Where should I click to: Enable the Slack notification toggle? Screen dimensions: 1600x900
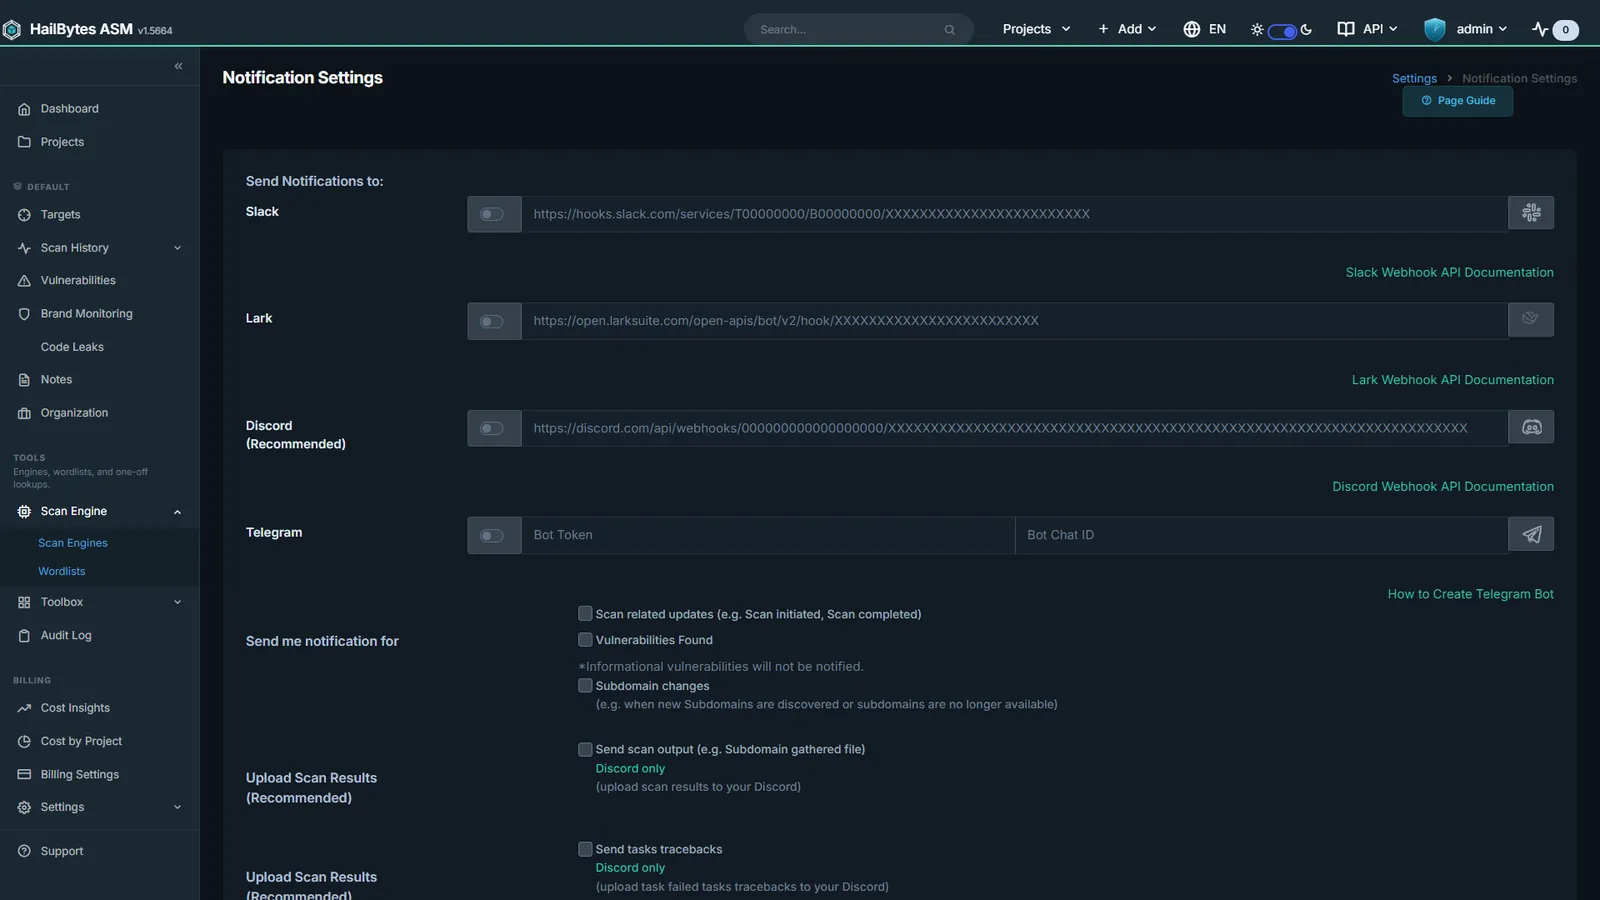492,214
